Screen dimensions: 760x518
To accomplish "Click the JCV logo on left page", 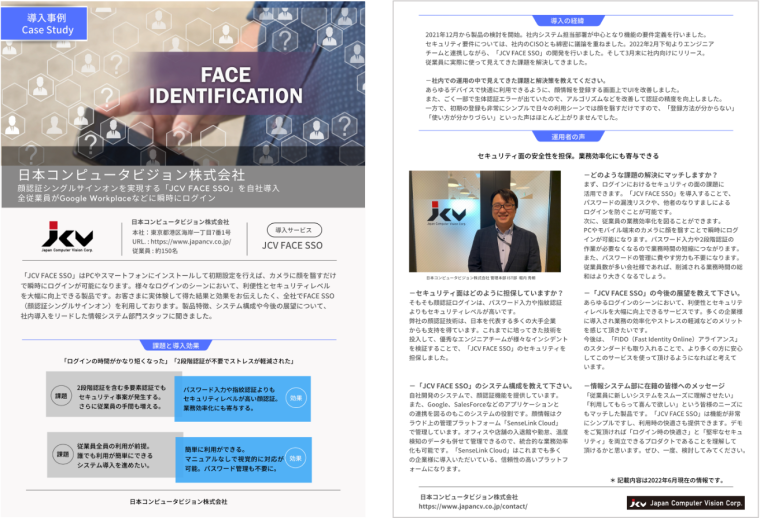I will pos(67,236).
